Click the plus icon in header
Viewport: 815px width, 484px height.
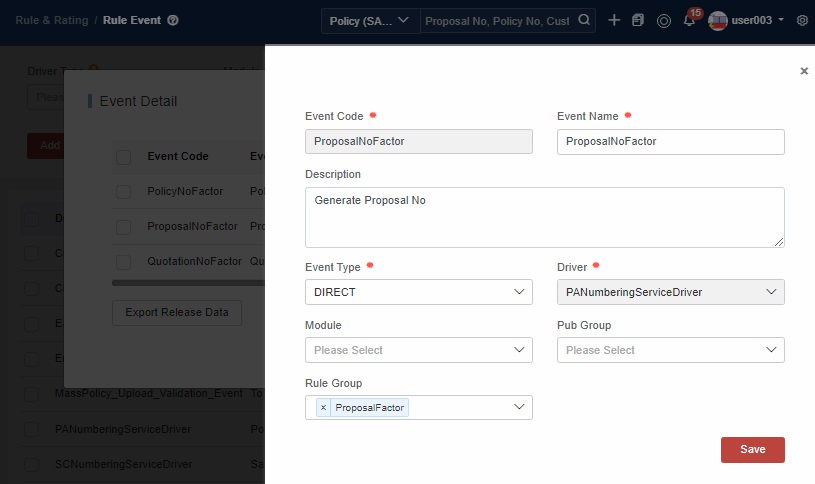614,20
